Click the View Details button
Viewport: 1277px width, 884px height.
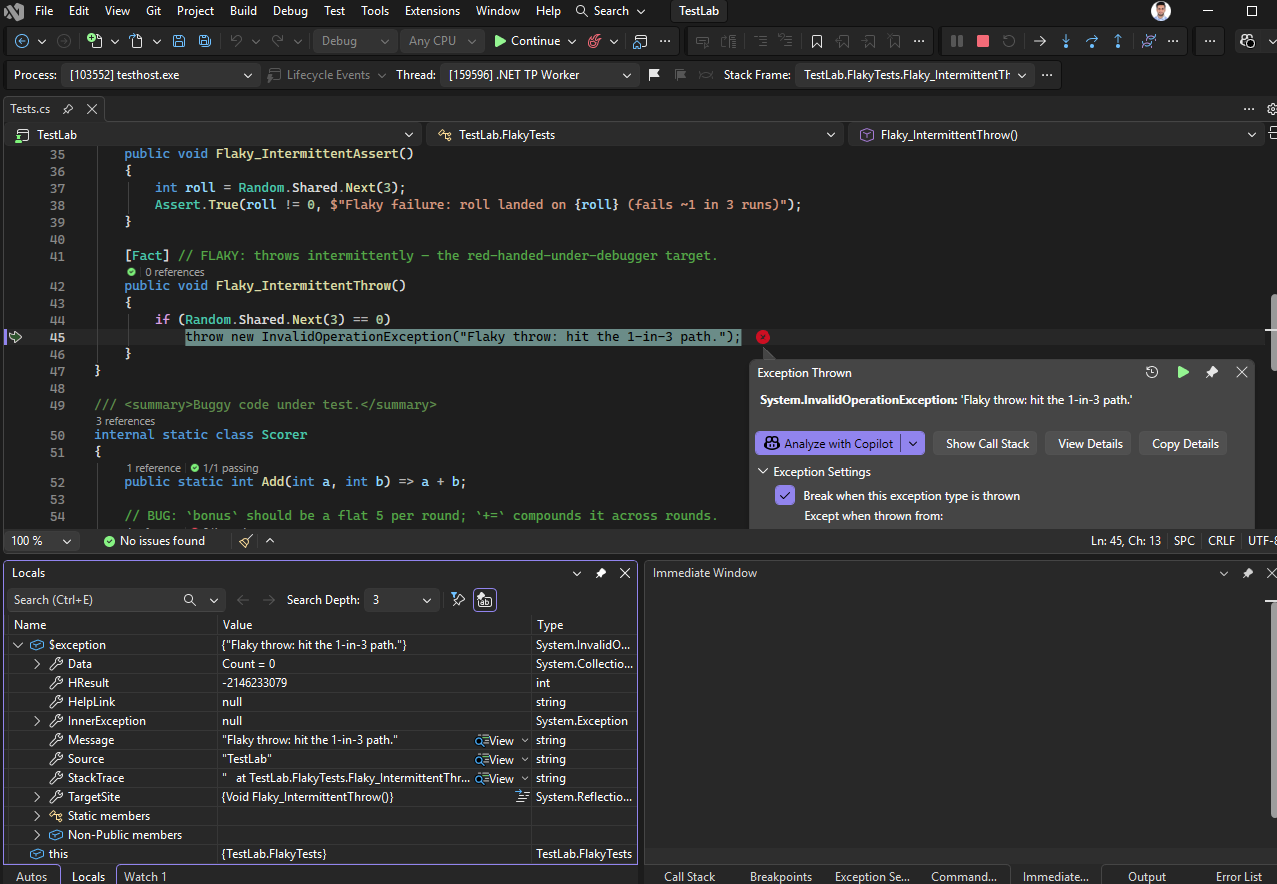tap(1090, 444)
